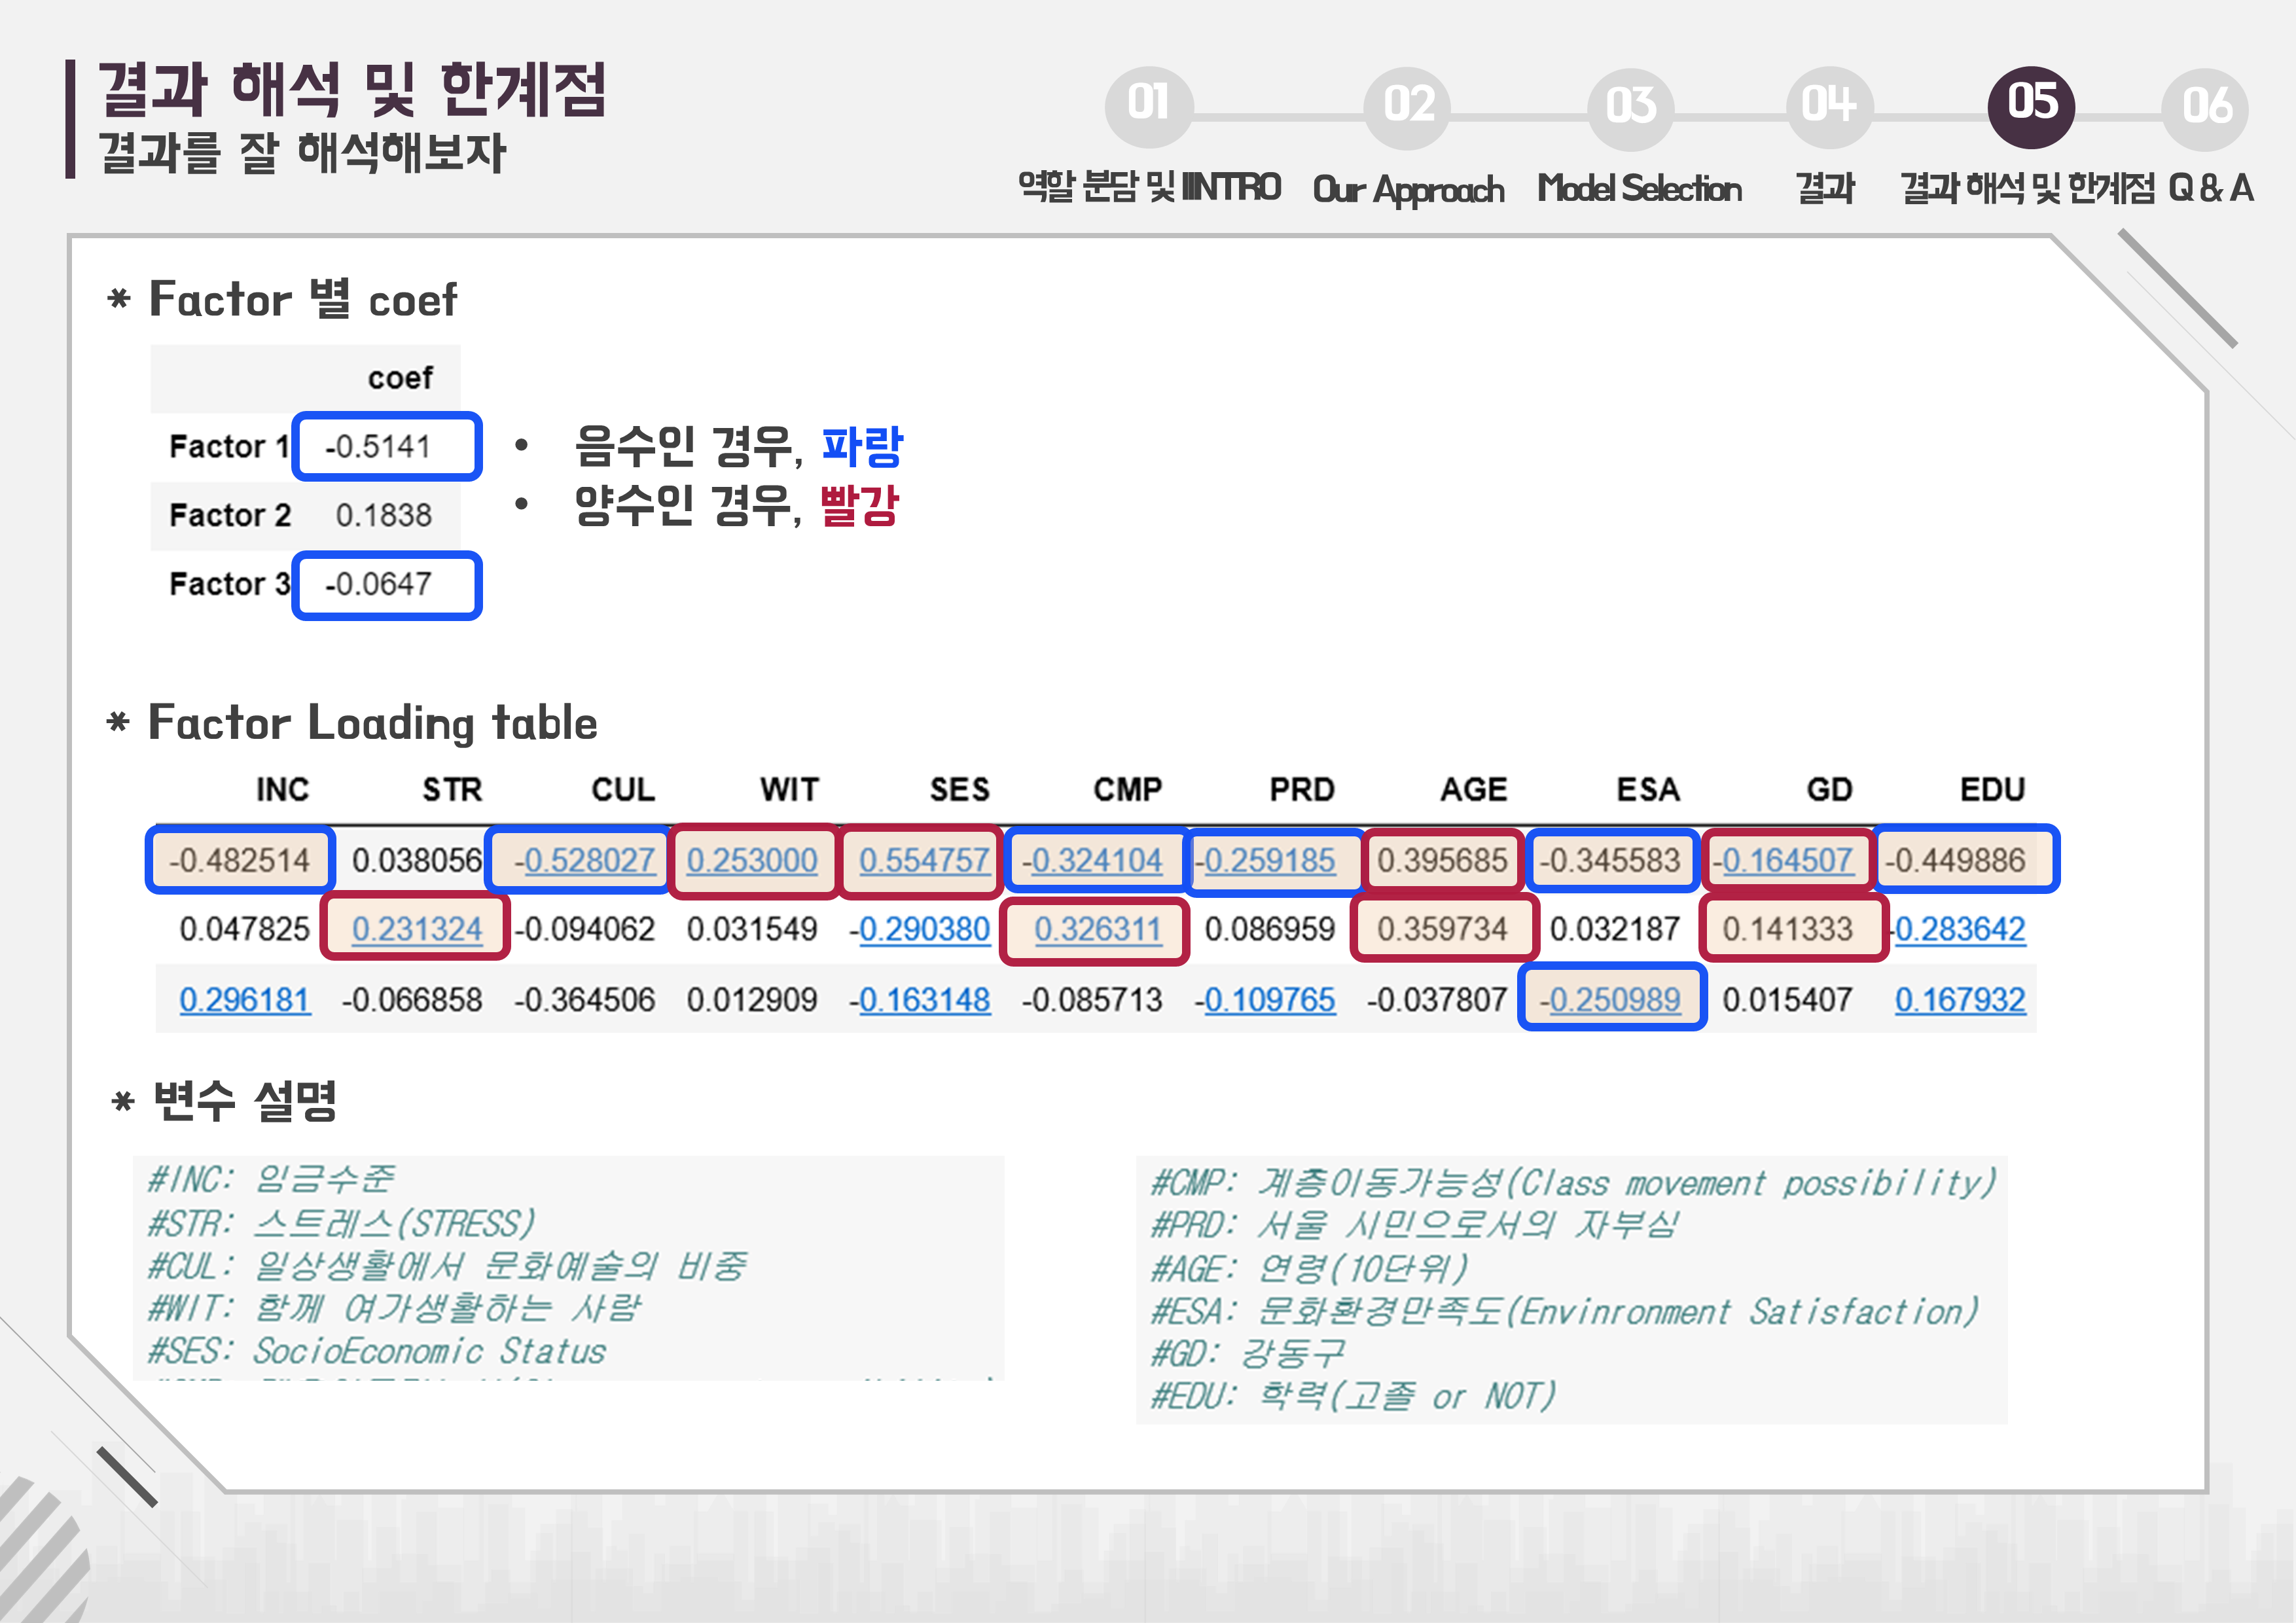Select the Our Approach section label

[x=1408, y=189]
